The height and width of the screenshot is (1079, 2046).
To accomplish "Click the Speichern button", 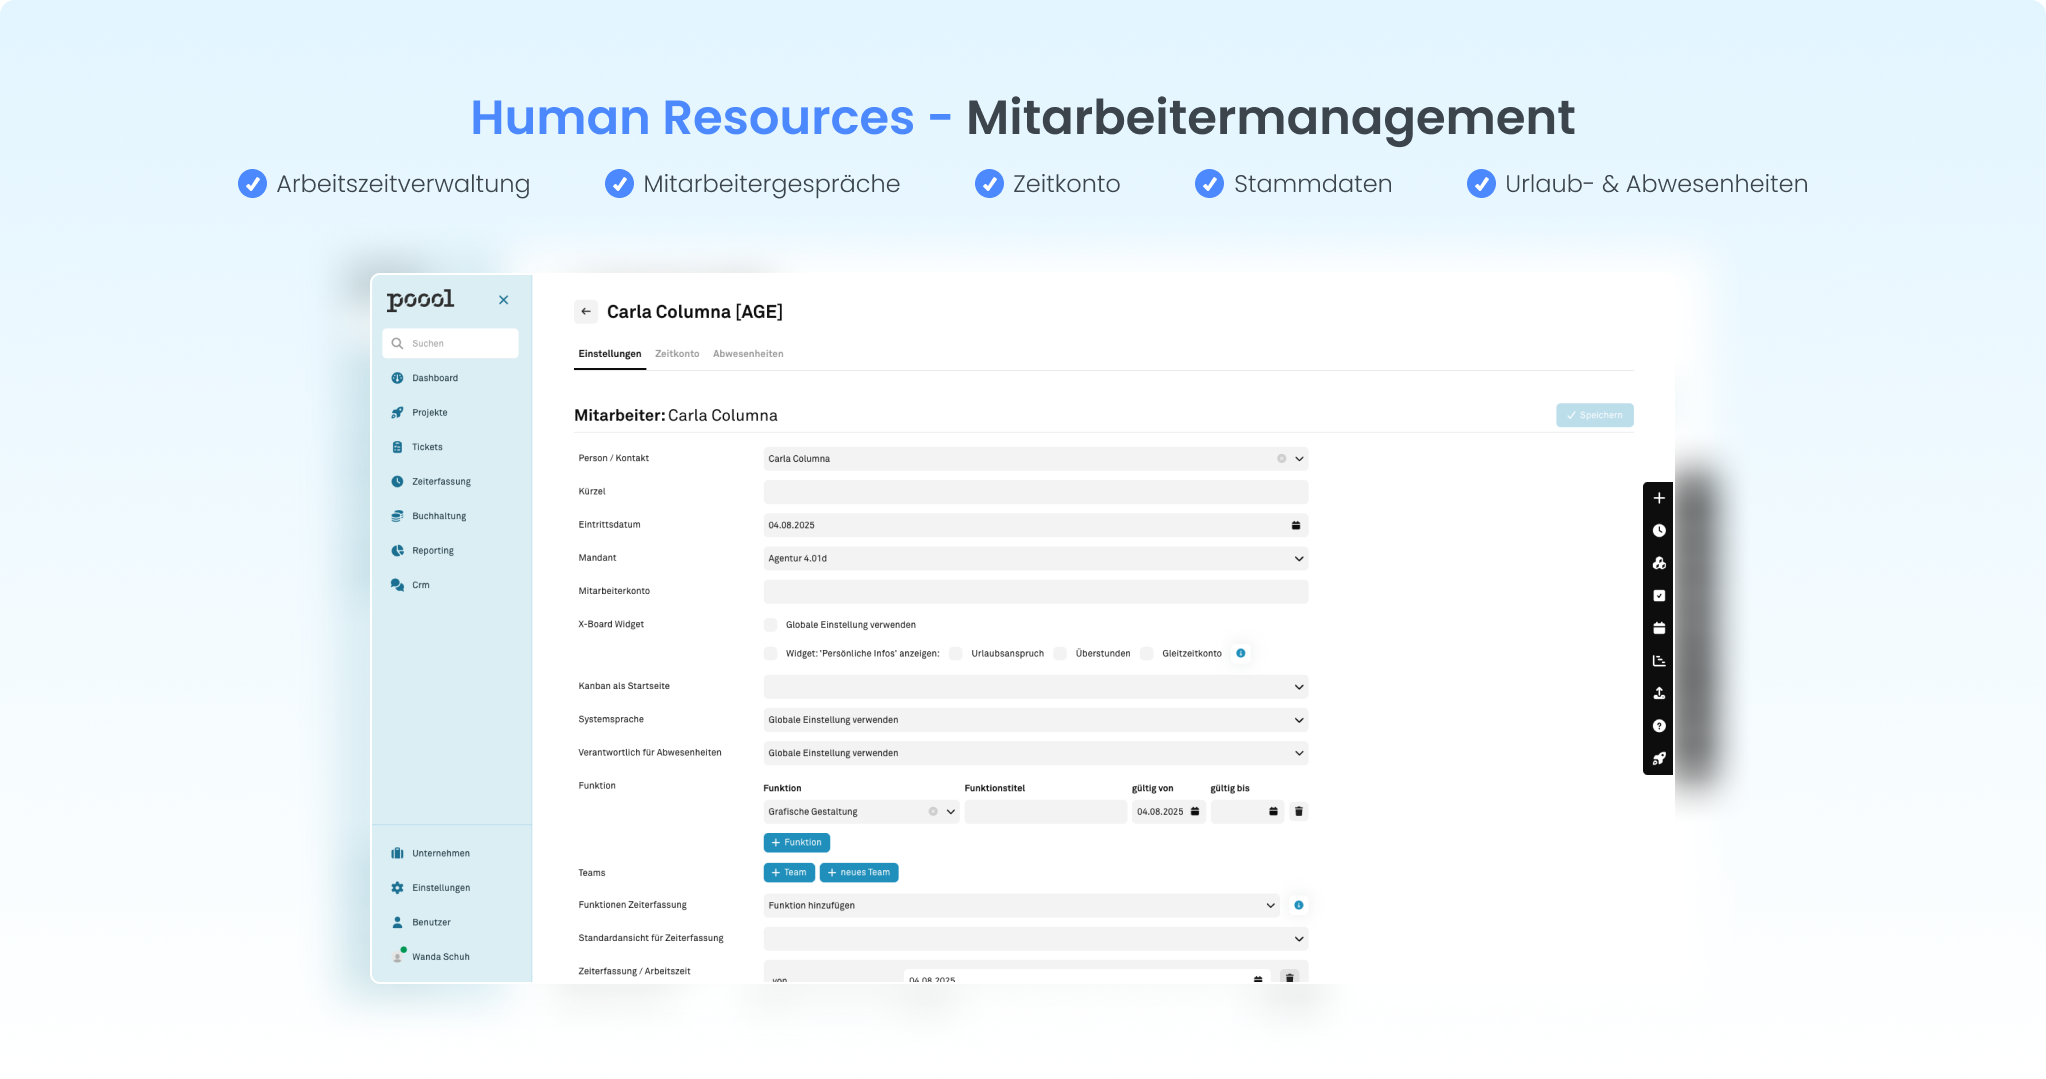I will pos(1594,415).
